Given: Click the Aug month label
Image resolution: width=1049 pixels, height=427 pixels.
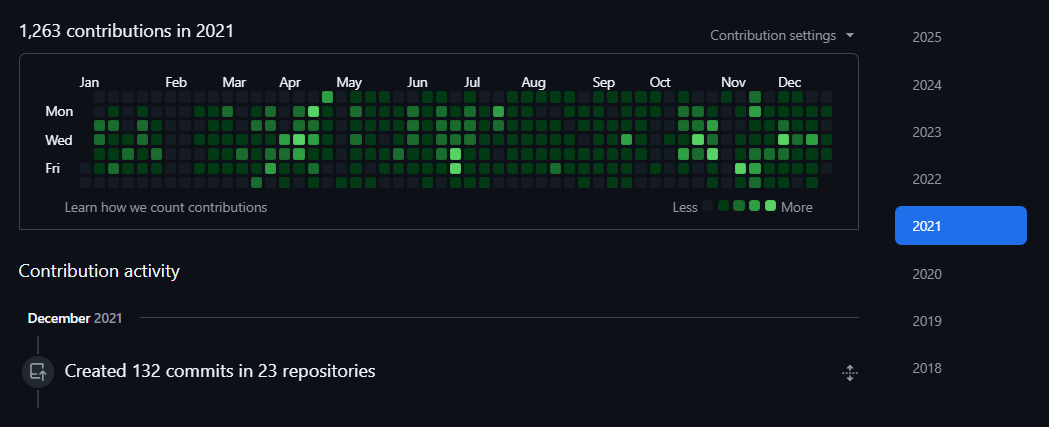Looking at the screenshot, I should (534, 82).
